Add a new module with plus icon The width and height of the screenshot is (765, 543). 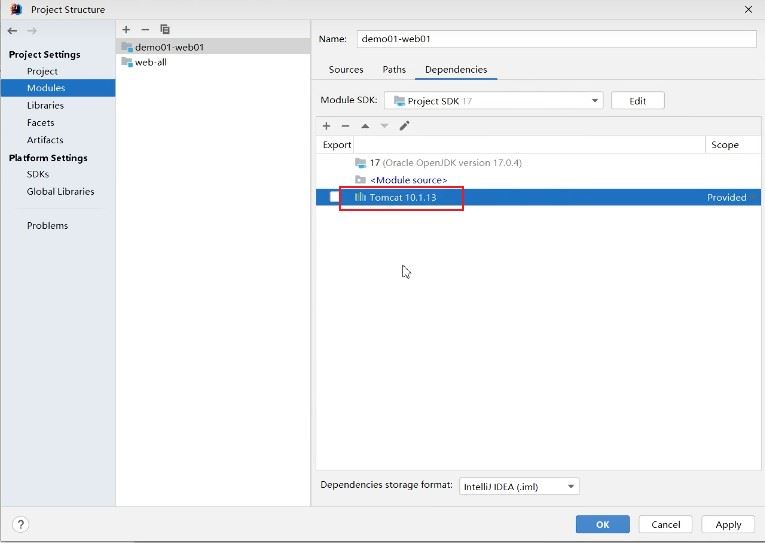(x=126, y=30)
